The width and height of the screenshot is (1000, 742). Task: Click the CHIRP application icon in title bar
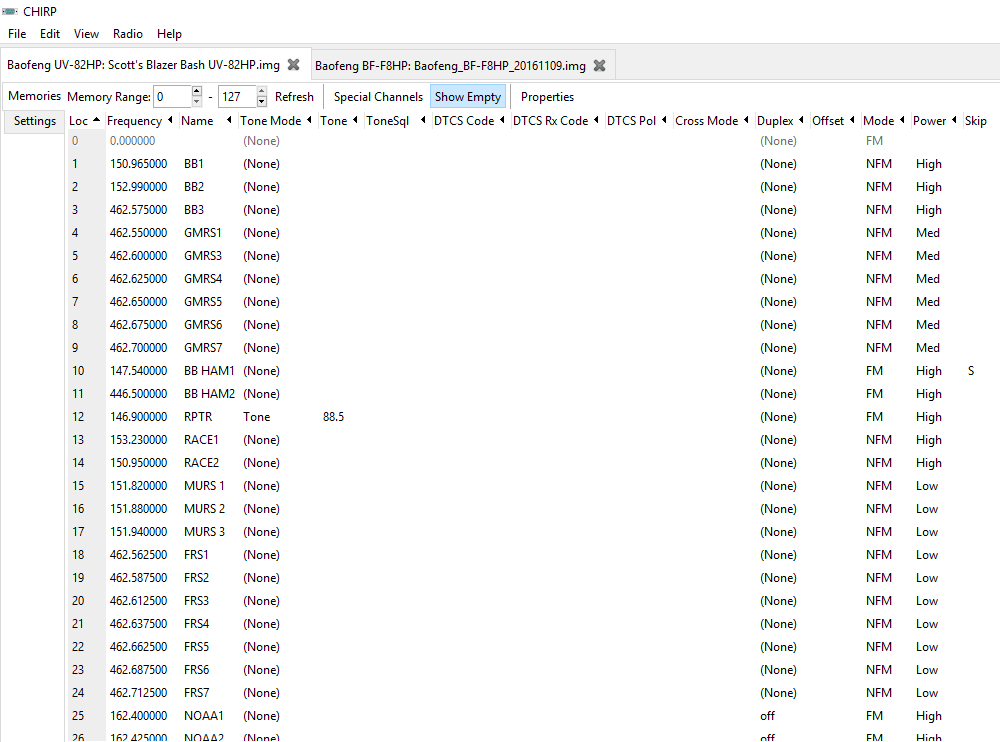pyautogui.click(x=10, y=11)
